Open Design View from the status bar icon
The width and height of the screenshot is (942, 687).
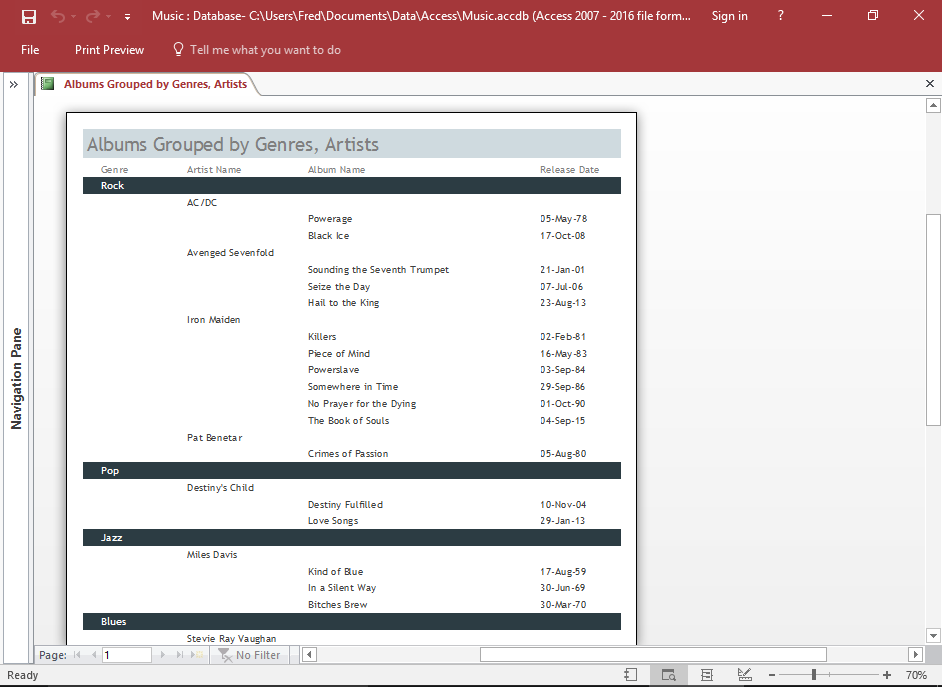pos(744,675)
